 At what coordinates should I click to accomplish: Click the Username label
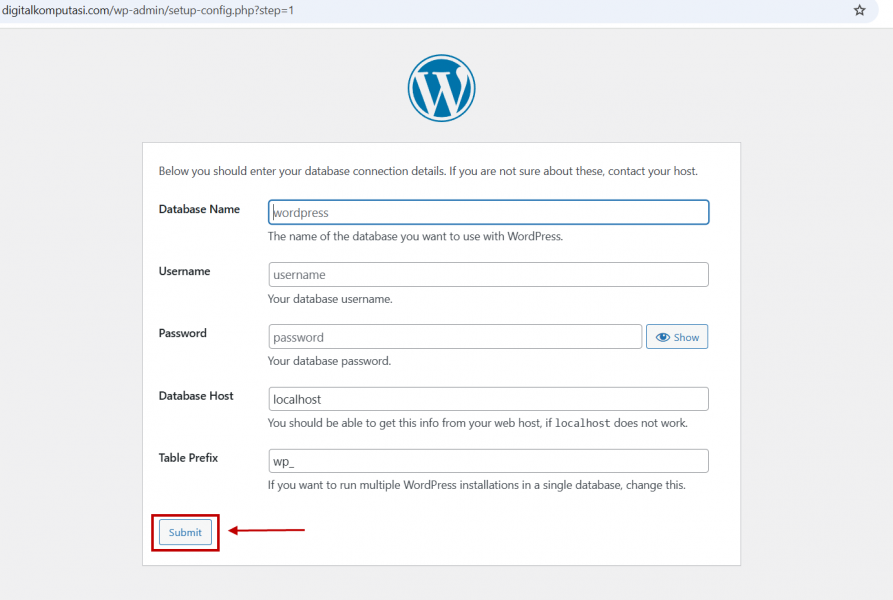185,271
